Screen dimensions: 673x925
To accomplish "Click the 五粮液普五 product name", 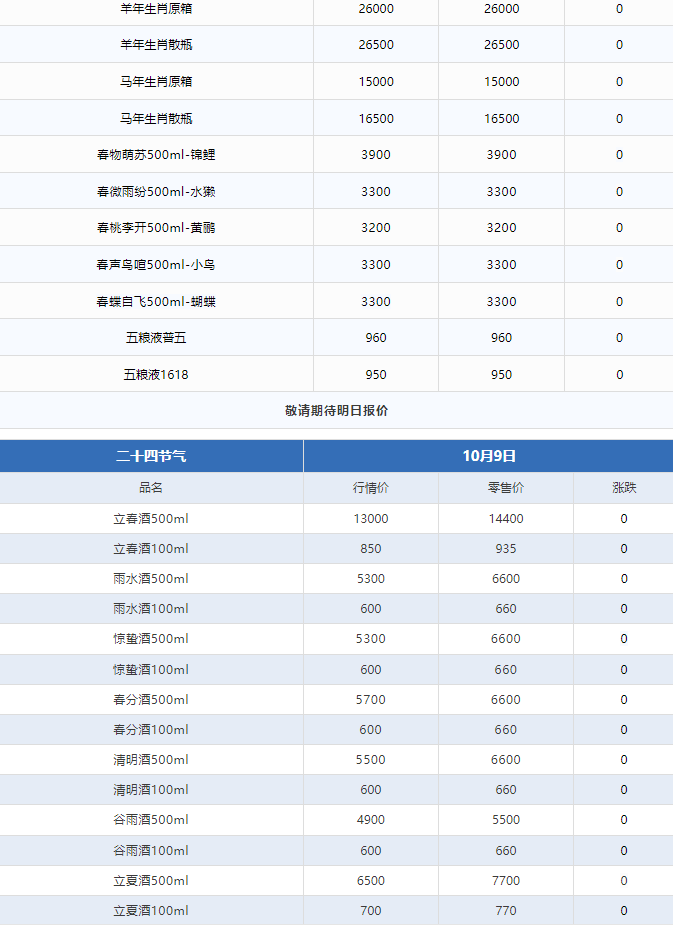I will [156, 338].
